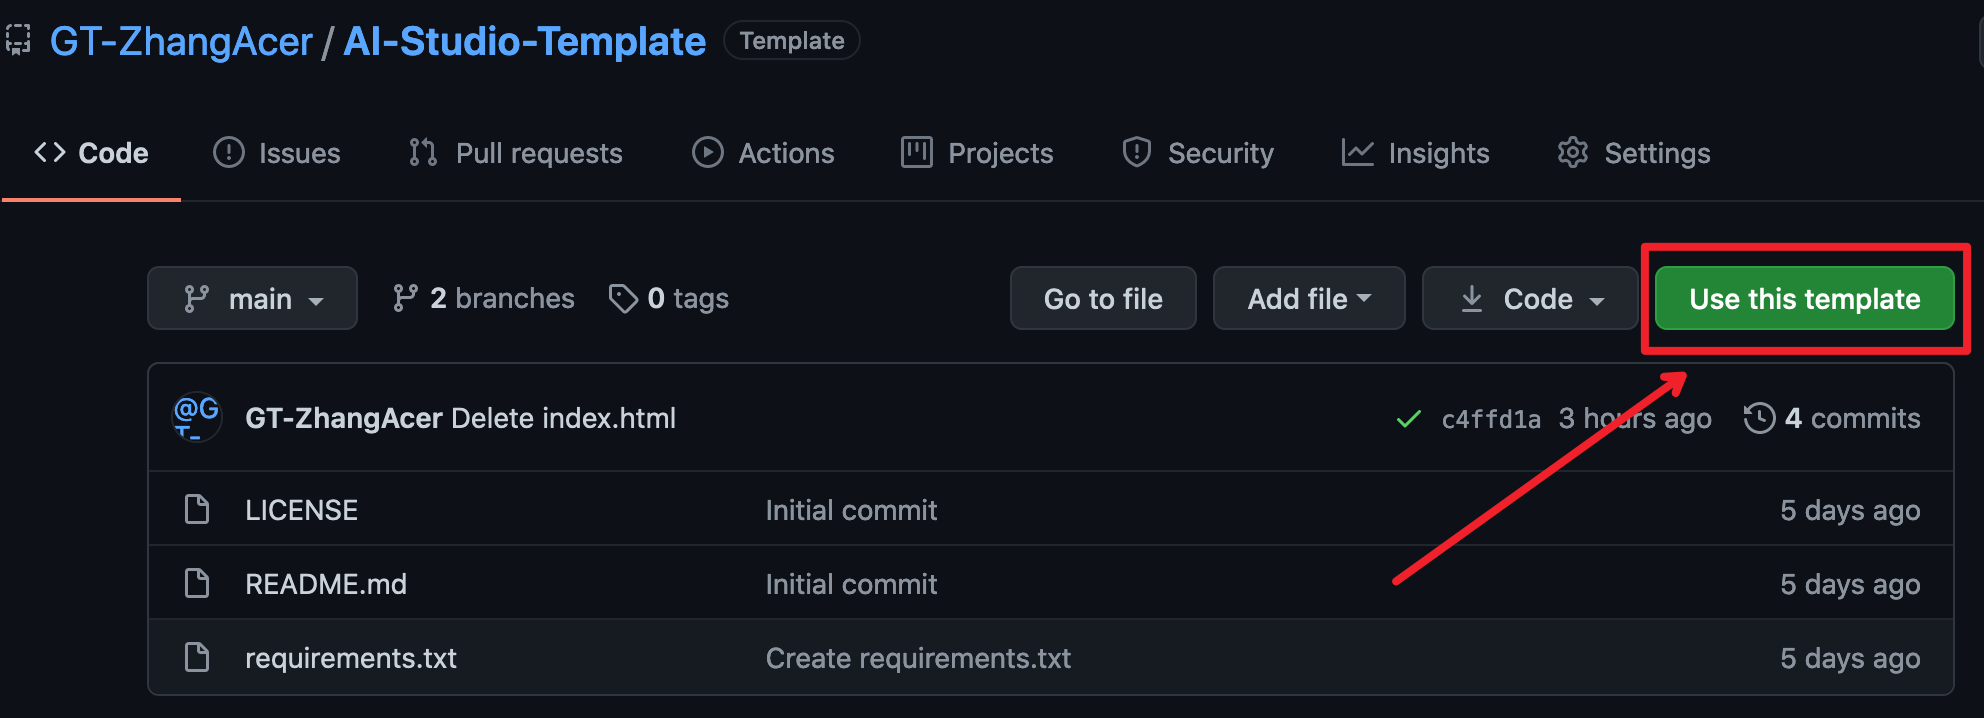Click the GT-ZhangAcer avatar in commit row
This screenshot has height=718, width=1984.
[x=197, y=417]
